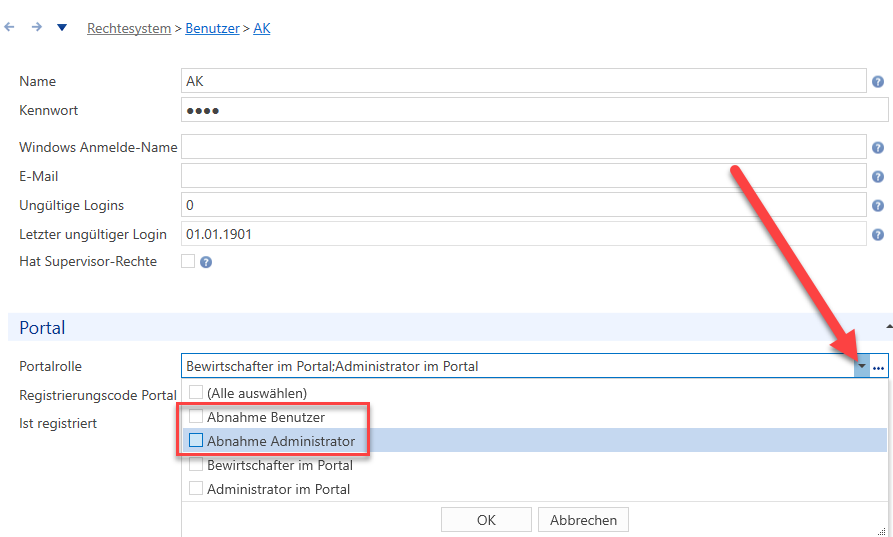Open the navigation history dropdown triangle

[x=62, y=27]
